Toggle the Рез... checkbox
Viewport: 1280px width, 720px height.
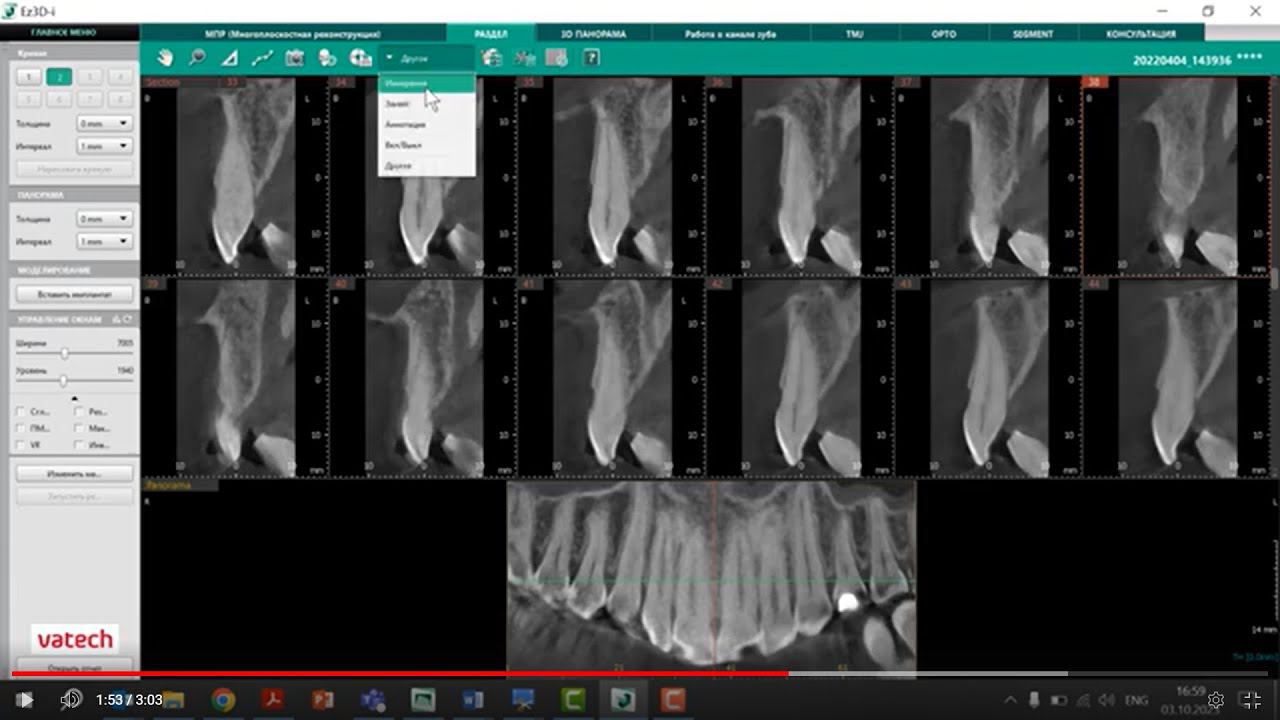(79, 411)
